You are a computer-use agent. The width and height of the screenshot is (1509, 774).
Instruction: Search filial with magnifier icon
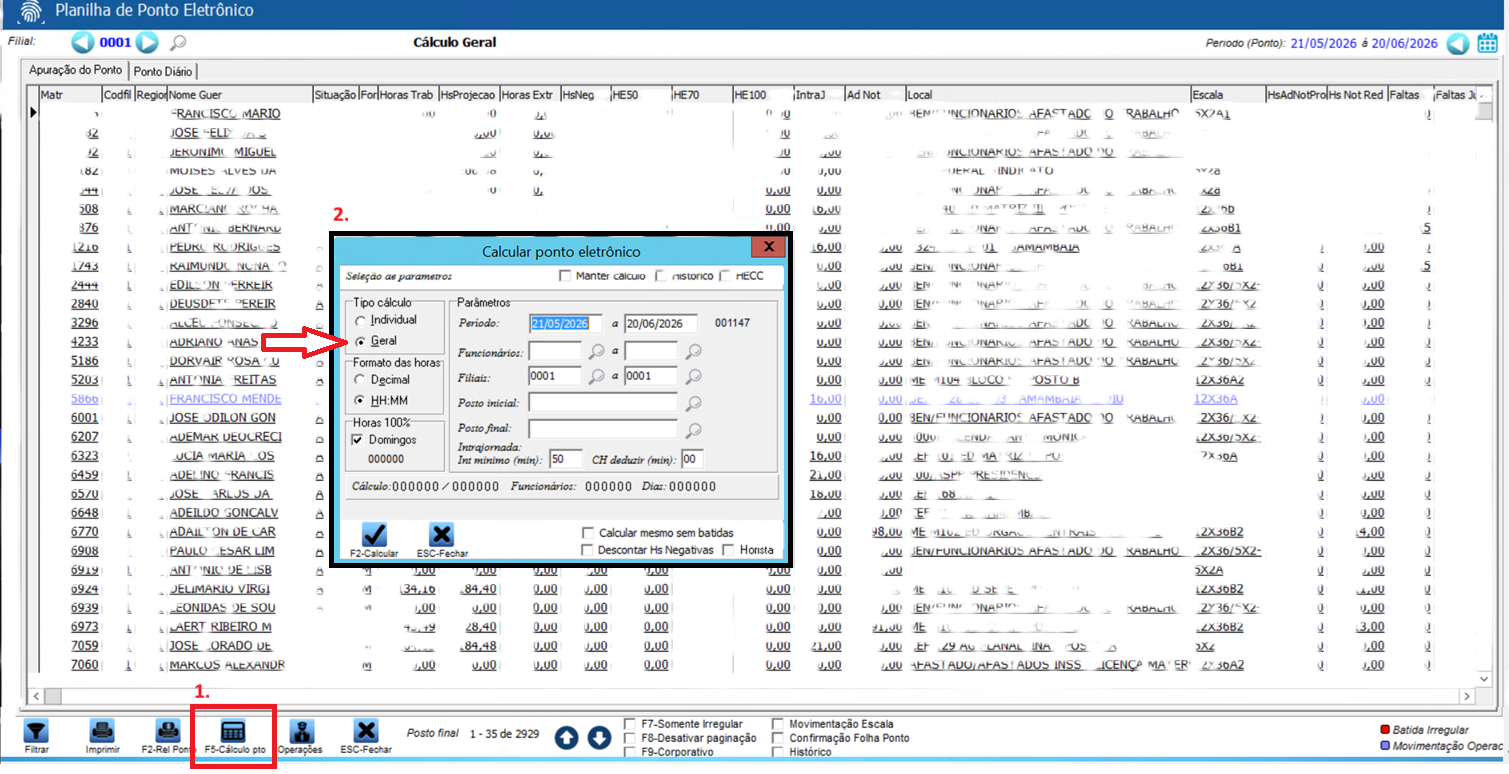click(178, 43)
